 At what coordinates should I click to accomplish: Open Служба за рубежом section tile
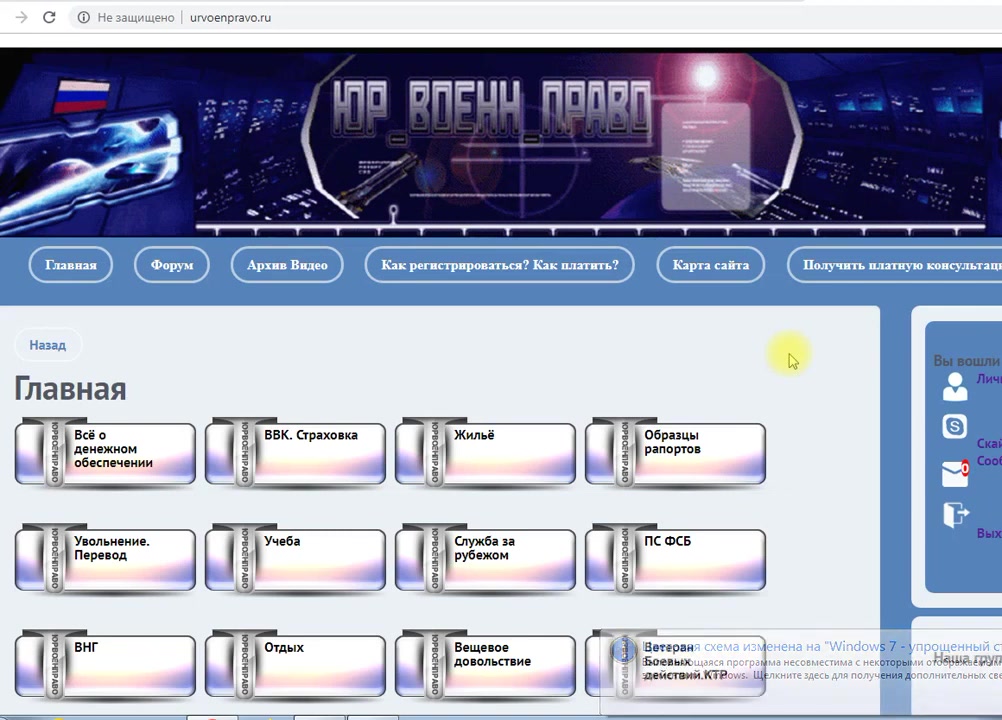(x=485, y=558)
